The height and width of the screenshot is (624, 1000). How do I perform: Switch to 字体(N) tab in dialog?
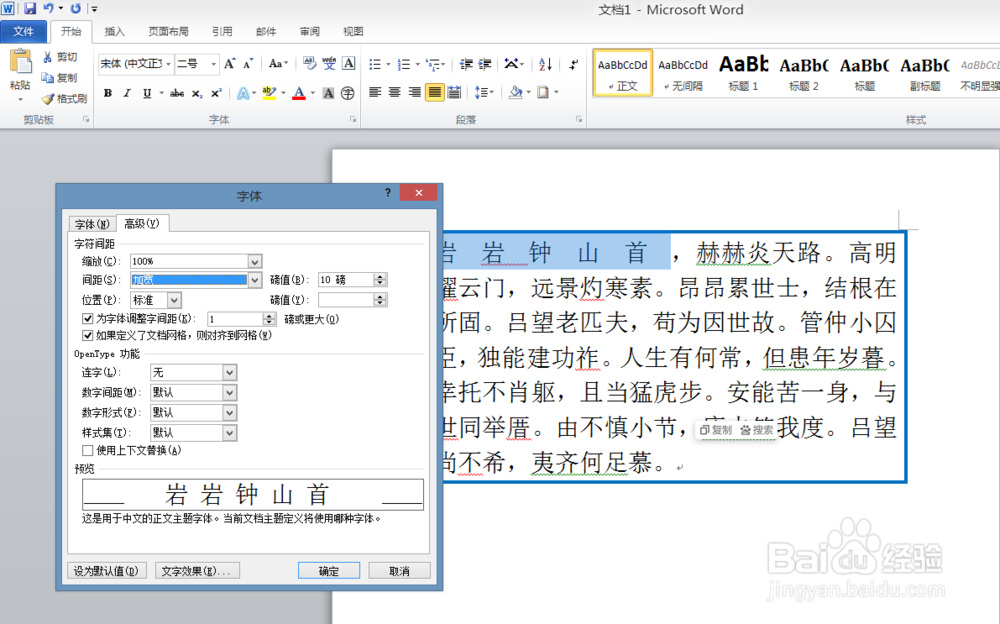pyautogui.click(x=92, y=224)
